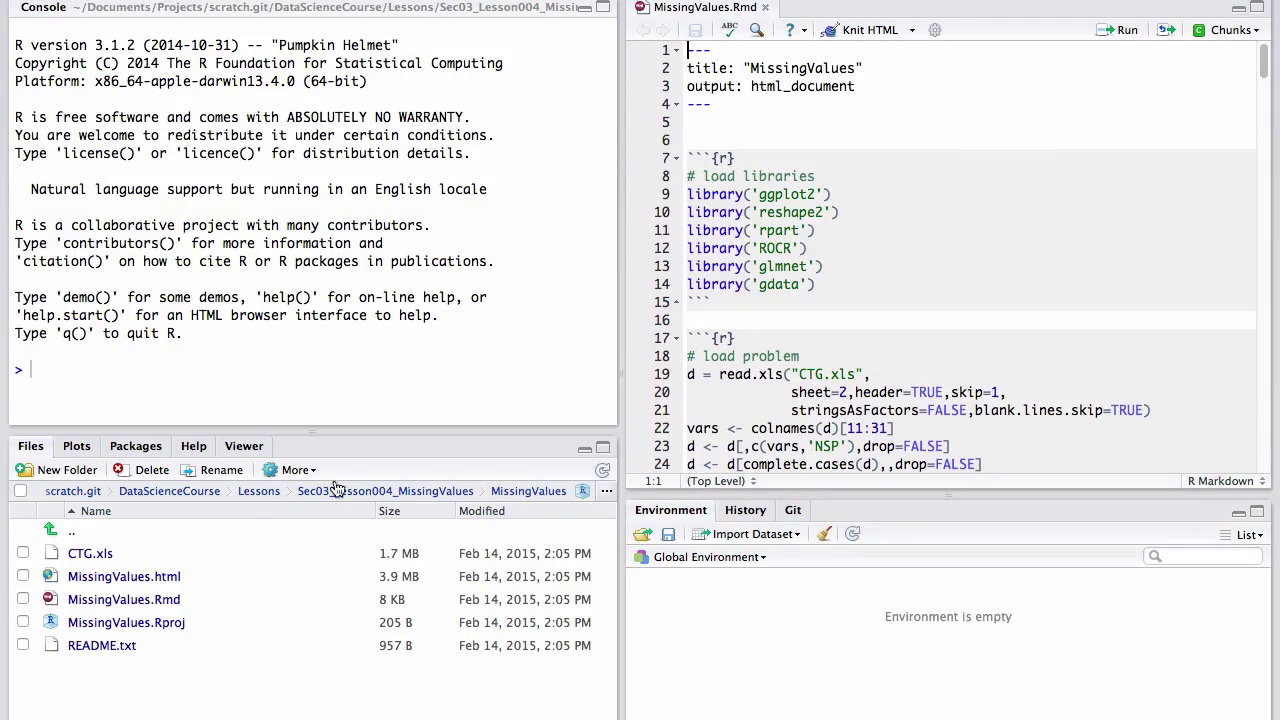Select the Files tab
1280x720 pixels.
31,446
